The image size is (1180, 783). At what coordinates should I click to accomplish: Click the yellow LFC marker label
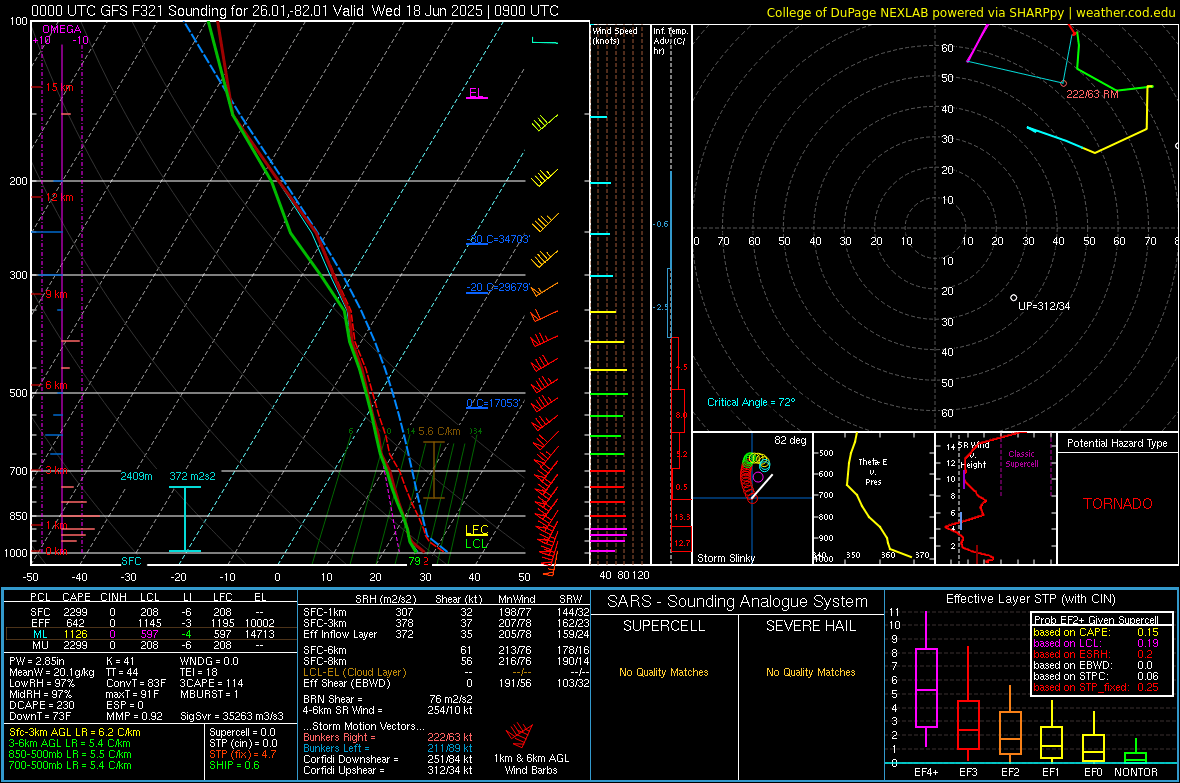pyautogui.click(x=476, y=530)
